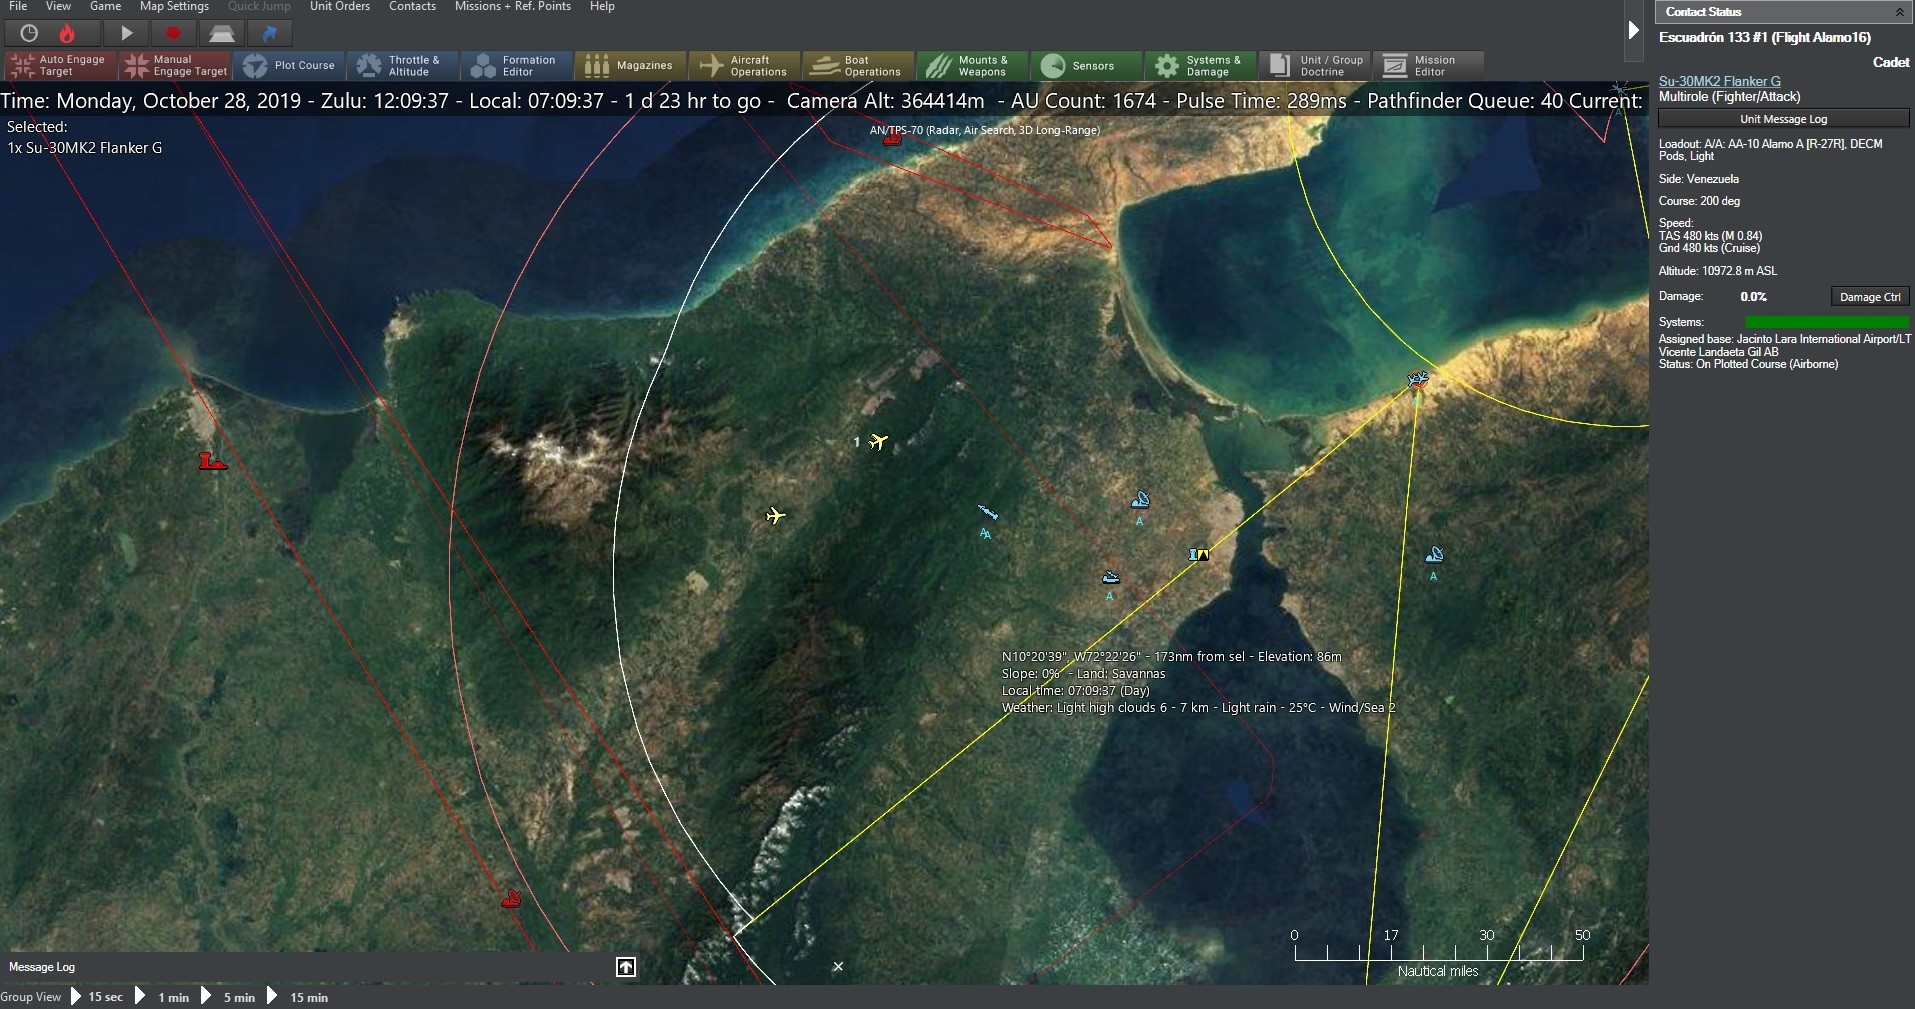
Task: Select the Plot Course tool
Action: point(290,65)
